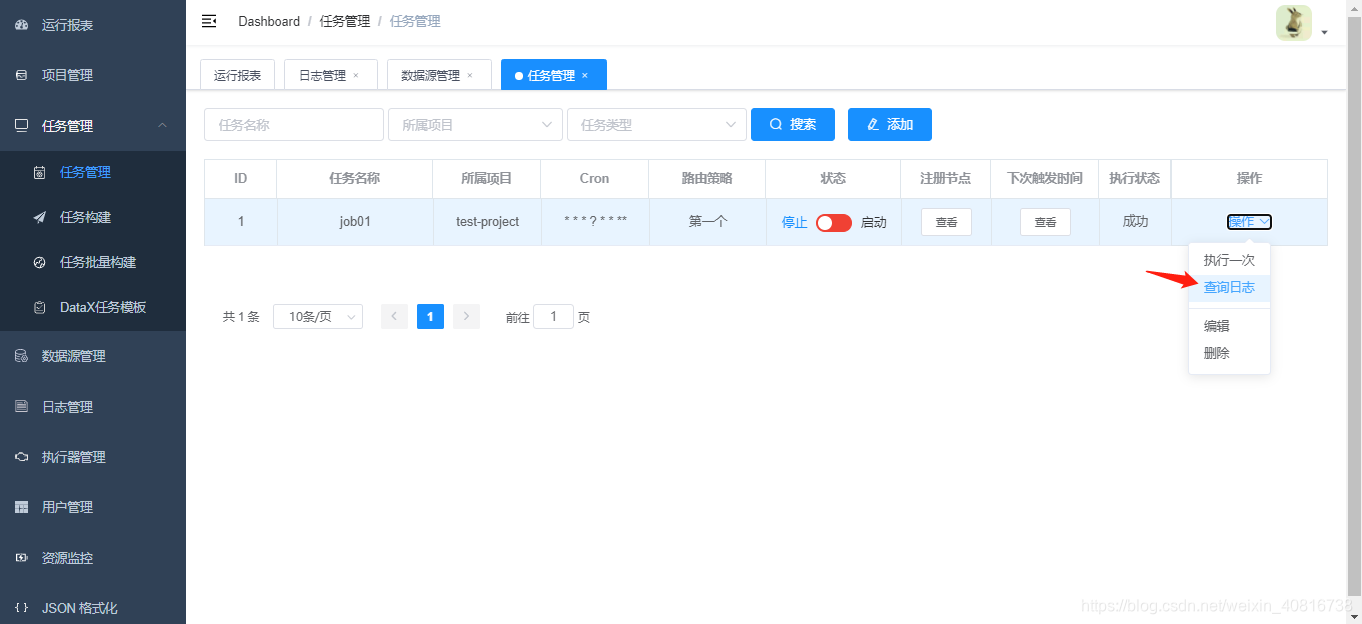Screen dimensions: 1362x624
Task: Open the 操作 dropdown for job01
Action: pos(1249,222)
